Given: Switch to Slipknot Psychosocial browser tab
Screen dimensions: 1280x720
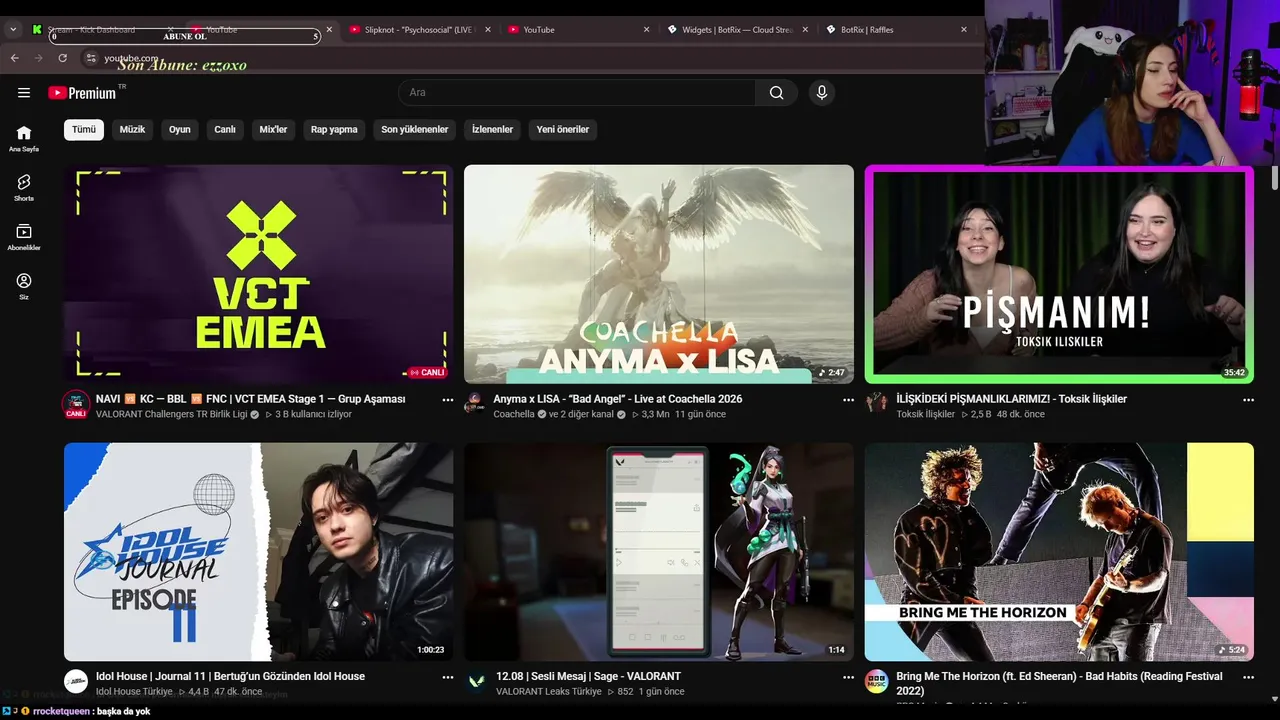Looking at the screenshot, I should 418,30.
